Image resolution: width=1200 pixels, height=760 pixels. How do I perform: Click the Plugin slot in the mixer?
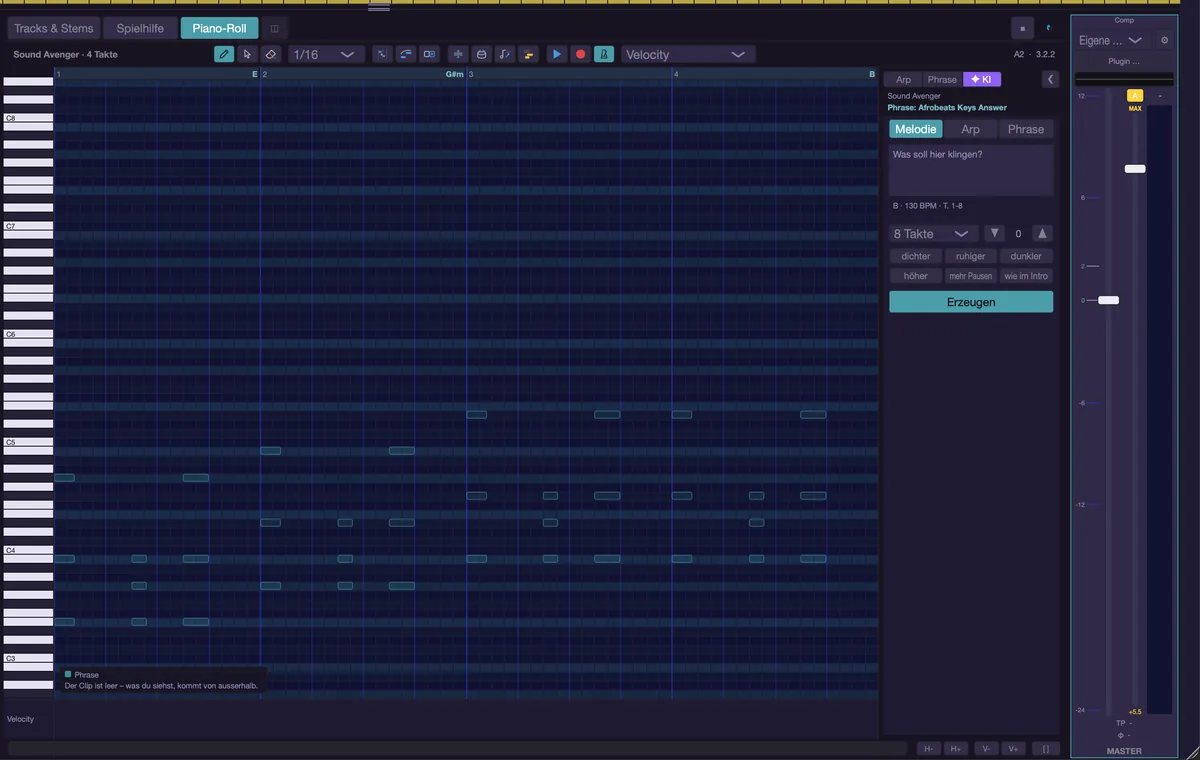1124,61
